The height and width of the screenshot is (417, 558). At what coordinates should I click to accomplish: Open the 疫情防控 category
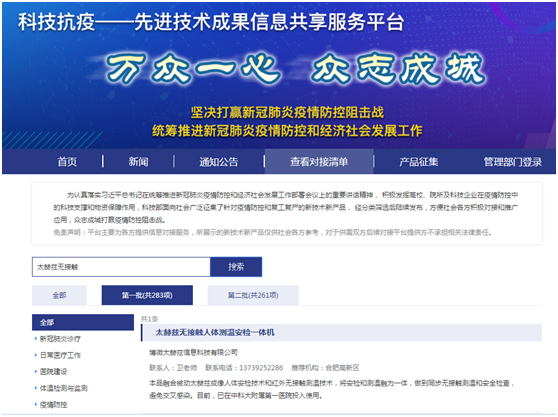[53, 405]
